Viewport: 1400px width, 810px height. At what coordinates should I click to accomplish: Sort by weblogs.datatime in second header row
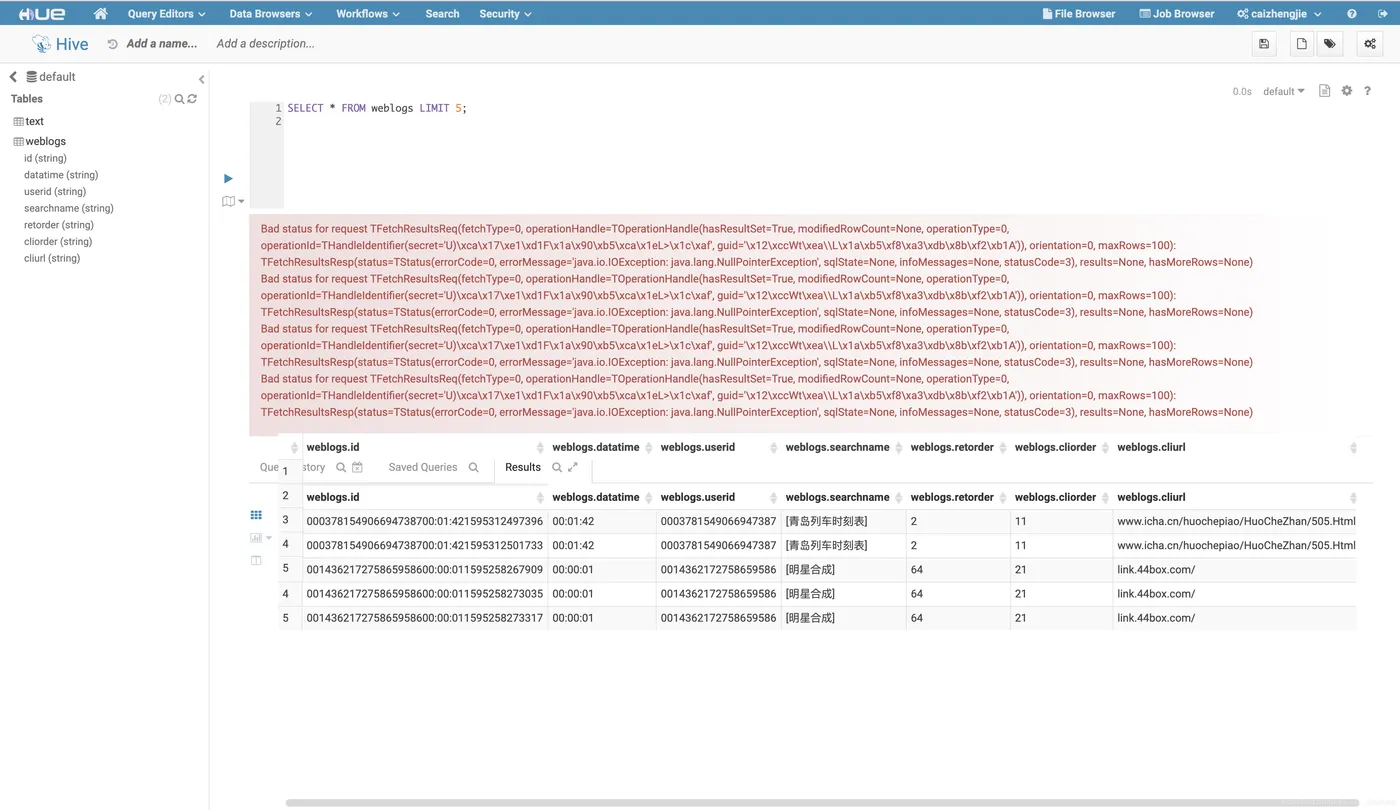(602, 497)
